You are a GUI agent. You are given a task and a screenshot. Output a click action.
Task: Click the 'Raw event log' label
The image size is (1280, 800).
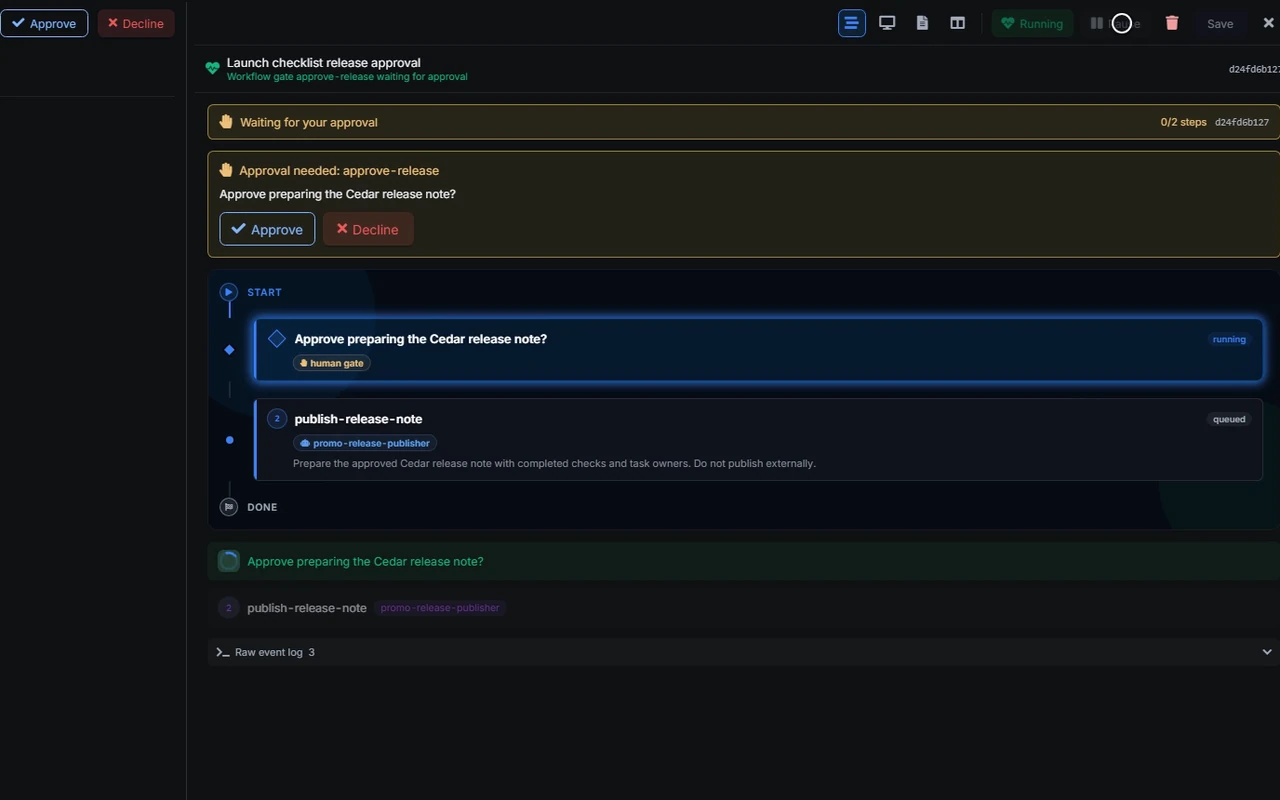[x=269, y=652]
